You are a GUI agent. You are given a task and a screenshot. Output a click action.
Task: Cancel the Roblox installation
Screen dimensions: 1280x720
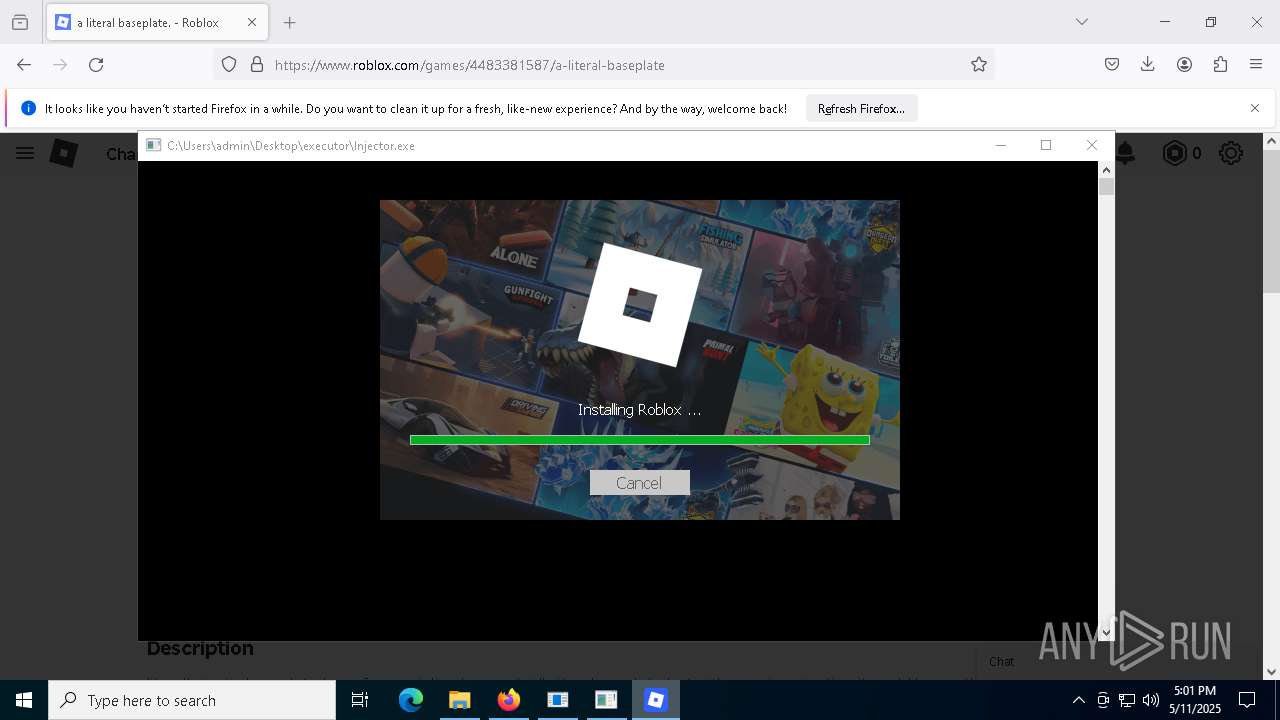point(639,483)
